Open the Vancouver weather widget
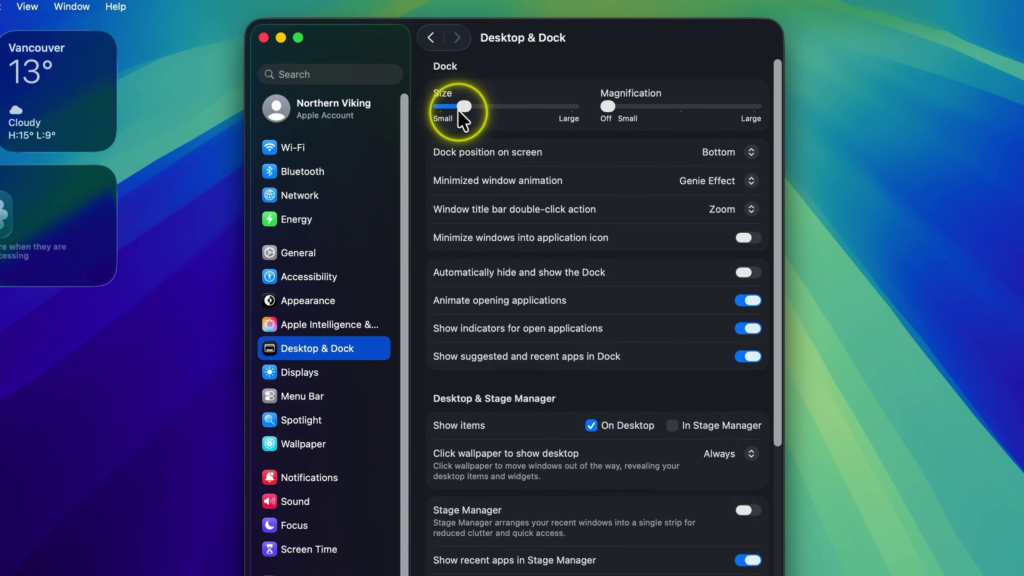 58,91
